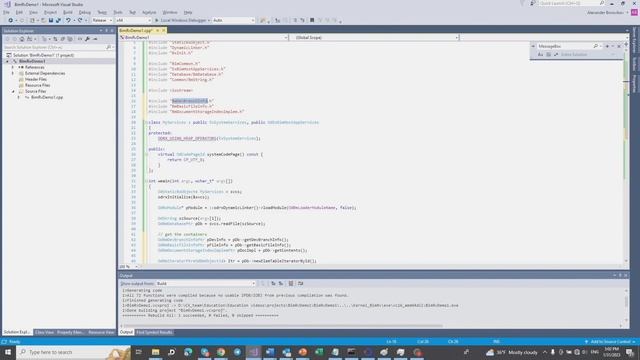The height and width of the screenshot is (360, 640).
Task: Switch to the BimRvDemo1.cpp editor tab
Action: tap(136, 30)
